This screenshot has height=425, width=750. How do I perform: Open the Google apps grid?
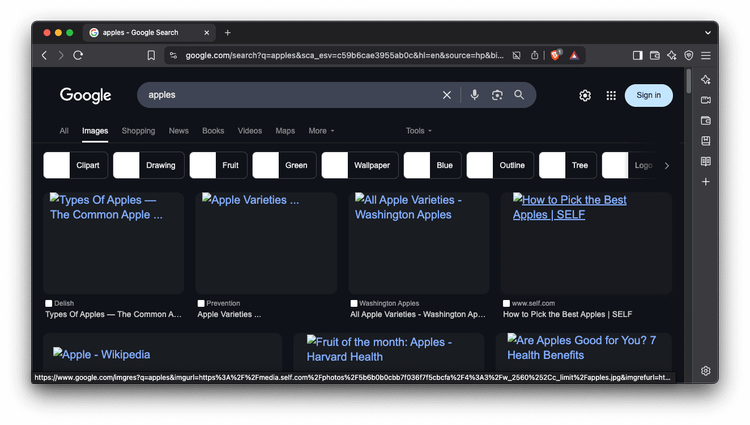tap(611, 96)
